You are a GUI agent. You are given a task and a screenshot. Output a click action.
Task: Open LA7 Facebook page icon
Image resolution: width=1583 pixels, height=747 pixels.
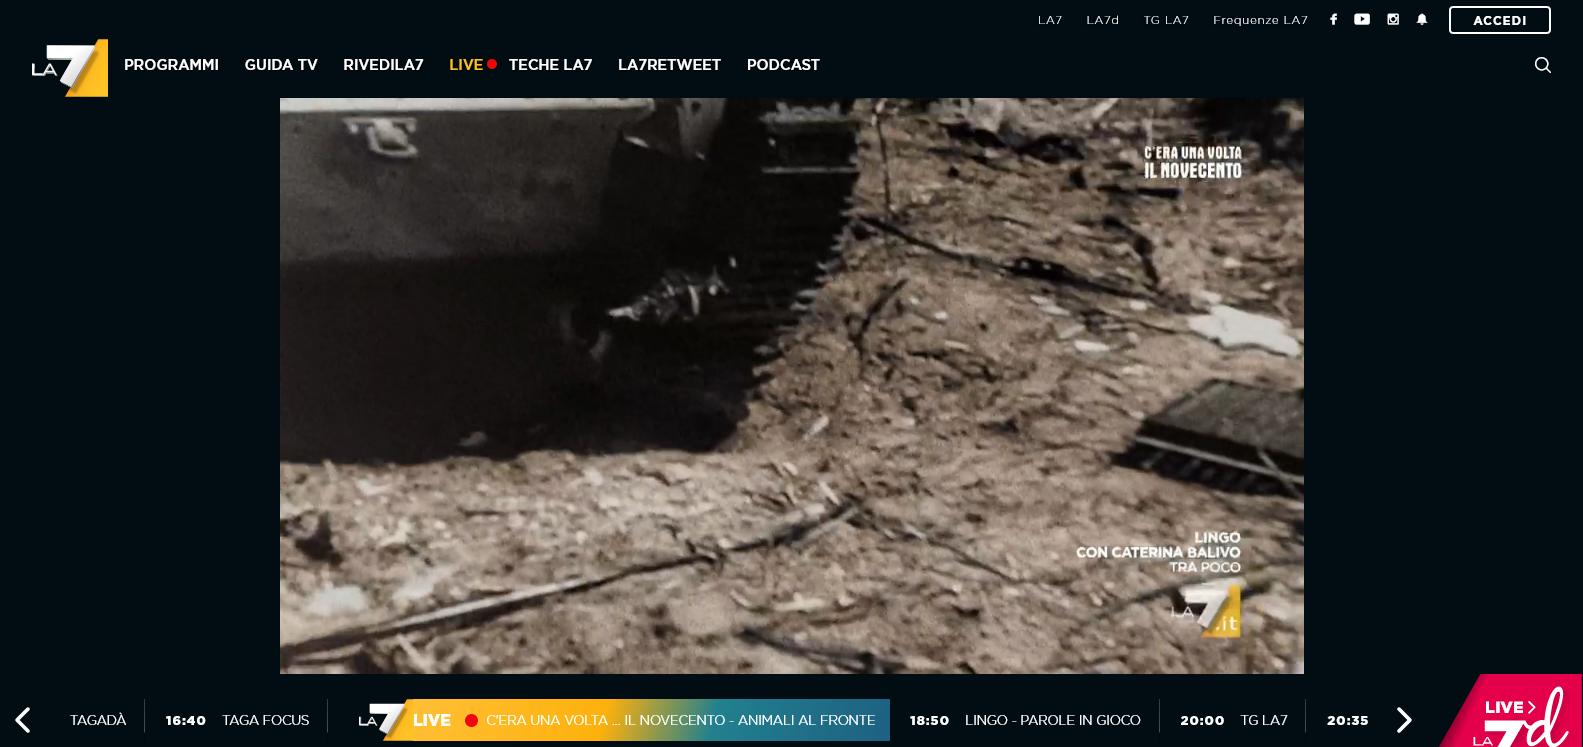pos(1333,20)
